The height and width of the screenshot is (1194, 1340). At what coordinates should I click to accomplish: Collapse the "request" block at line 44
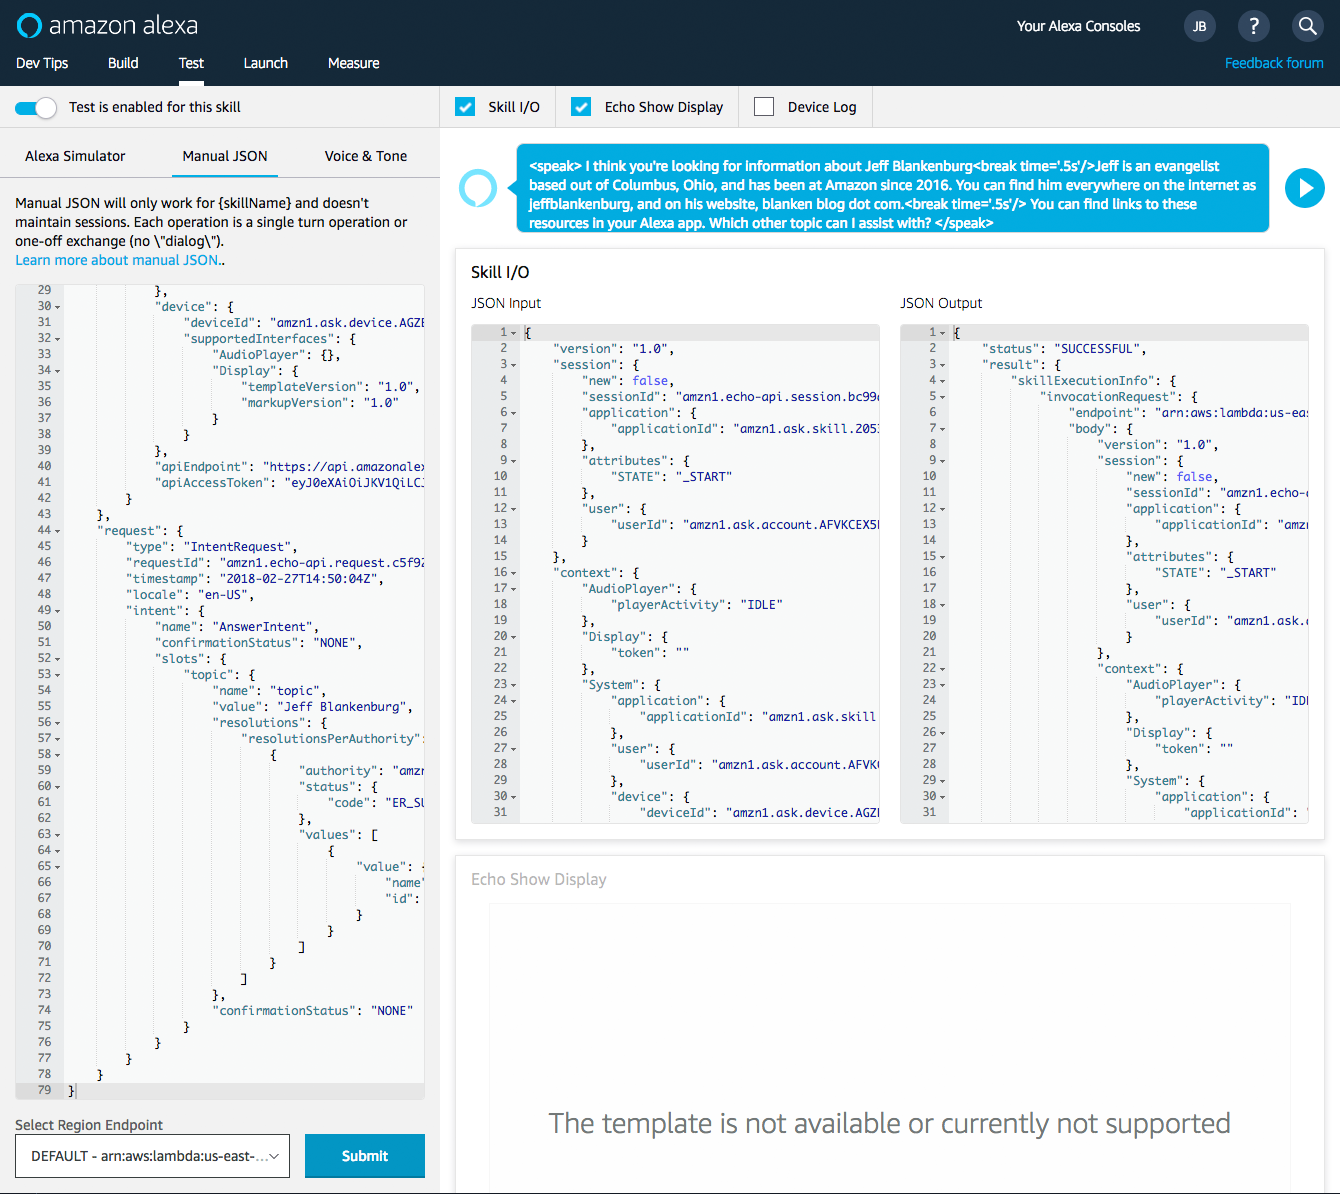coord(58,531)
